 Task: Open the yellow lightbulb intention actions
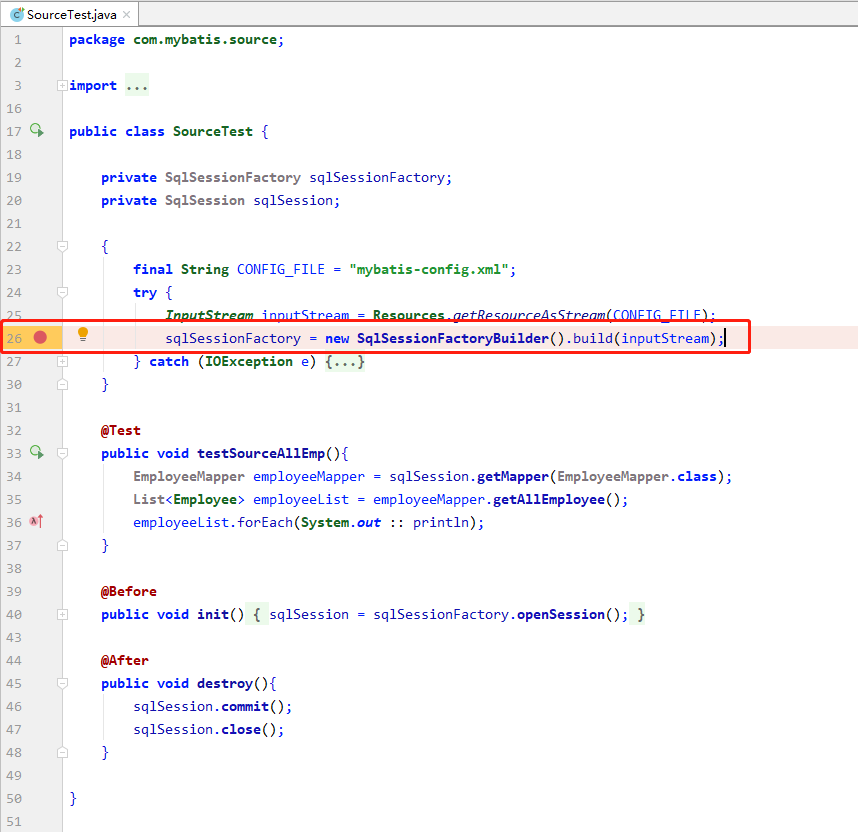[83, 334]
